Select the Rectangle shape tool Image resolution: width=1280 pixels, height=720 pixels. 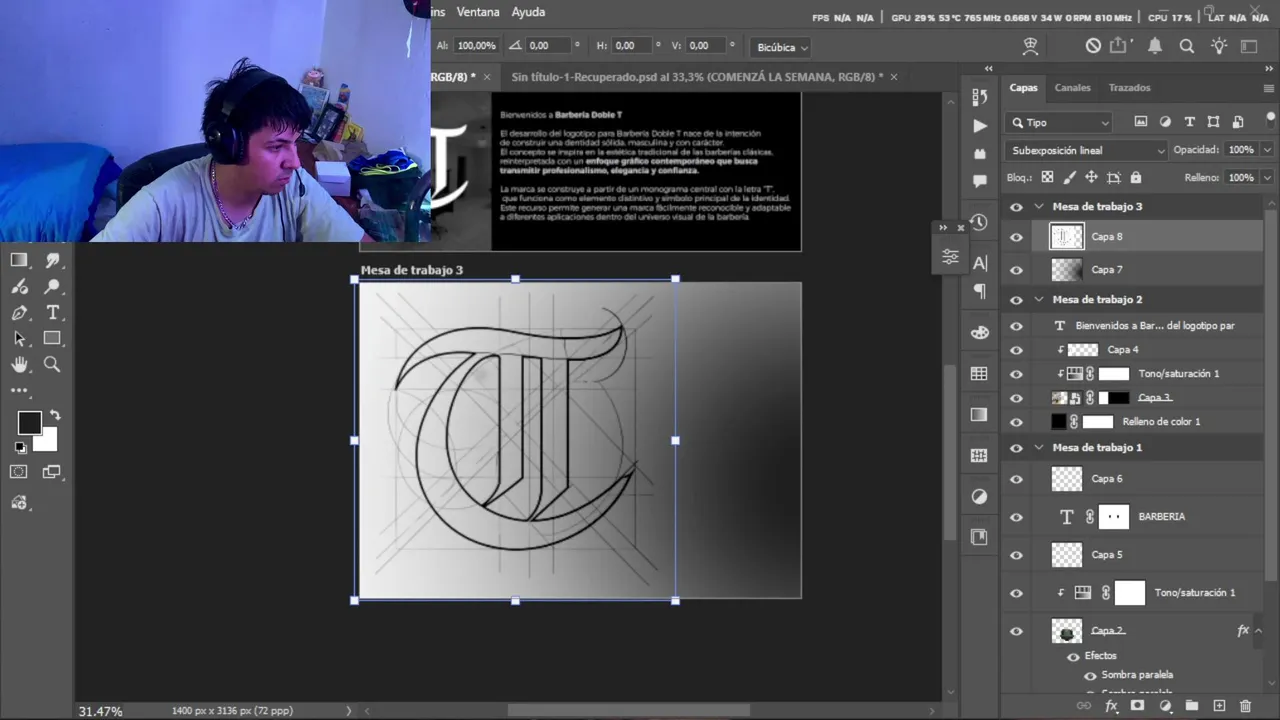[x=53, y=339]
